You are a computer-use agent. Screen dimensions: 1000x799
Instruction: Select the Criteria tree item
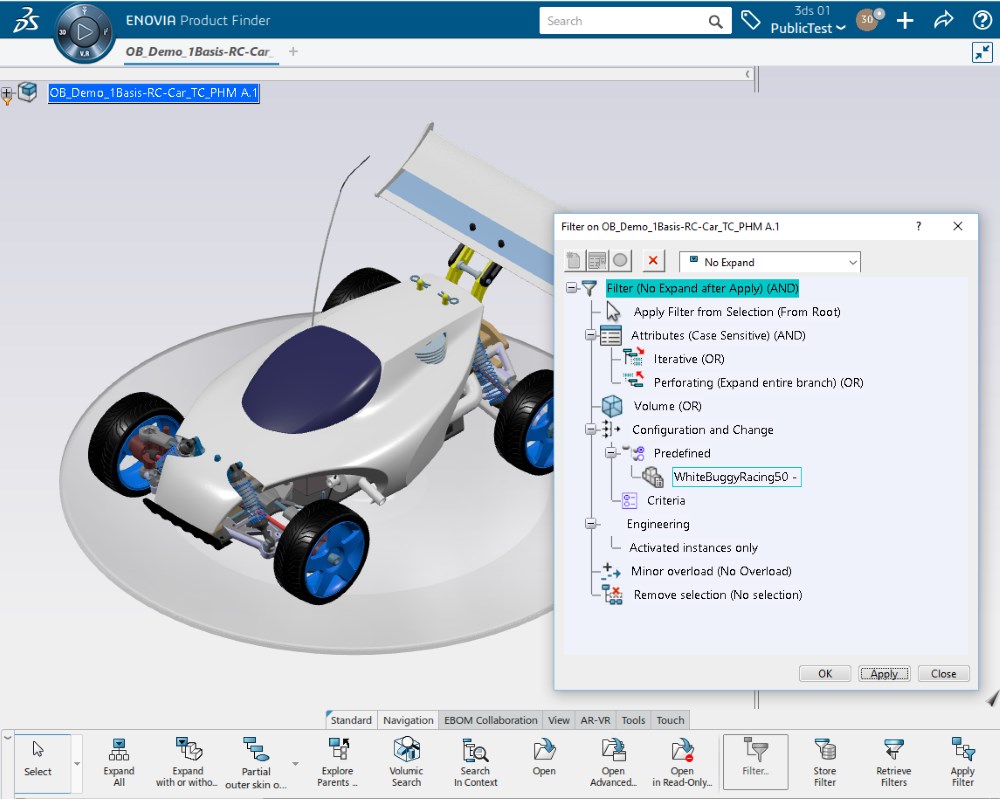[x=666, y=501]
